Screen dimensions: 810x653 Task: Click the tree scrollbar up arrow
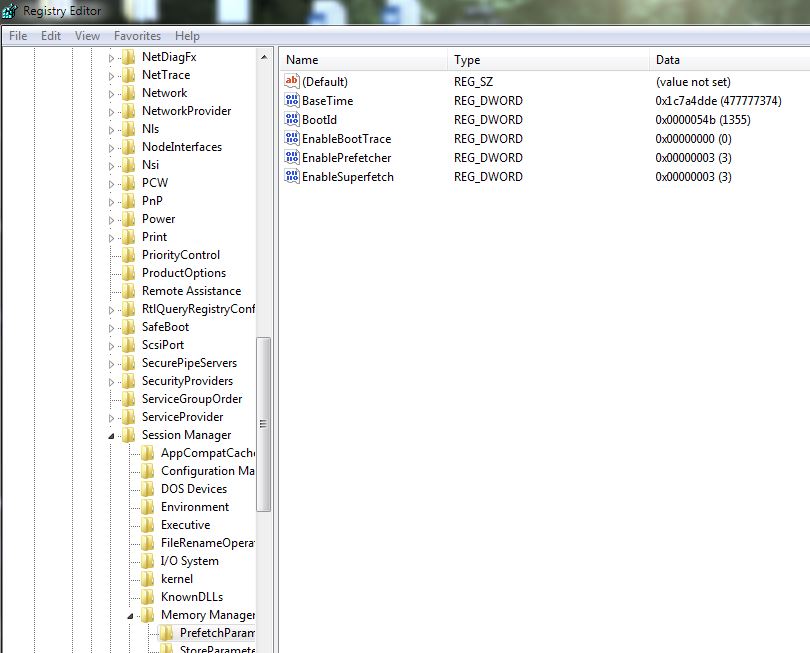click(x=264, y=57)
